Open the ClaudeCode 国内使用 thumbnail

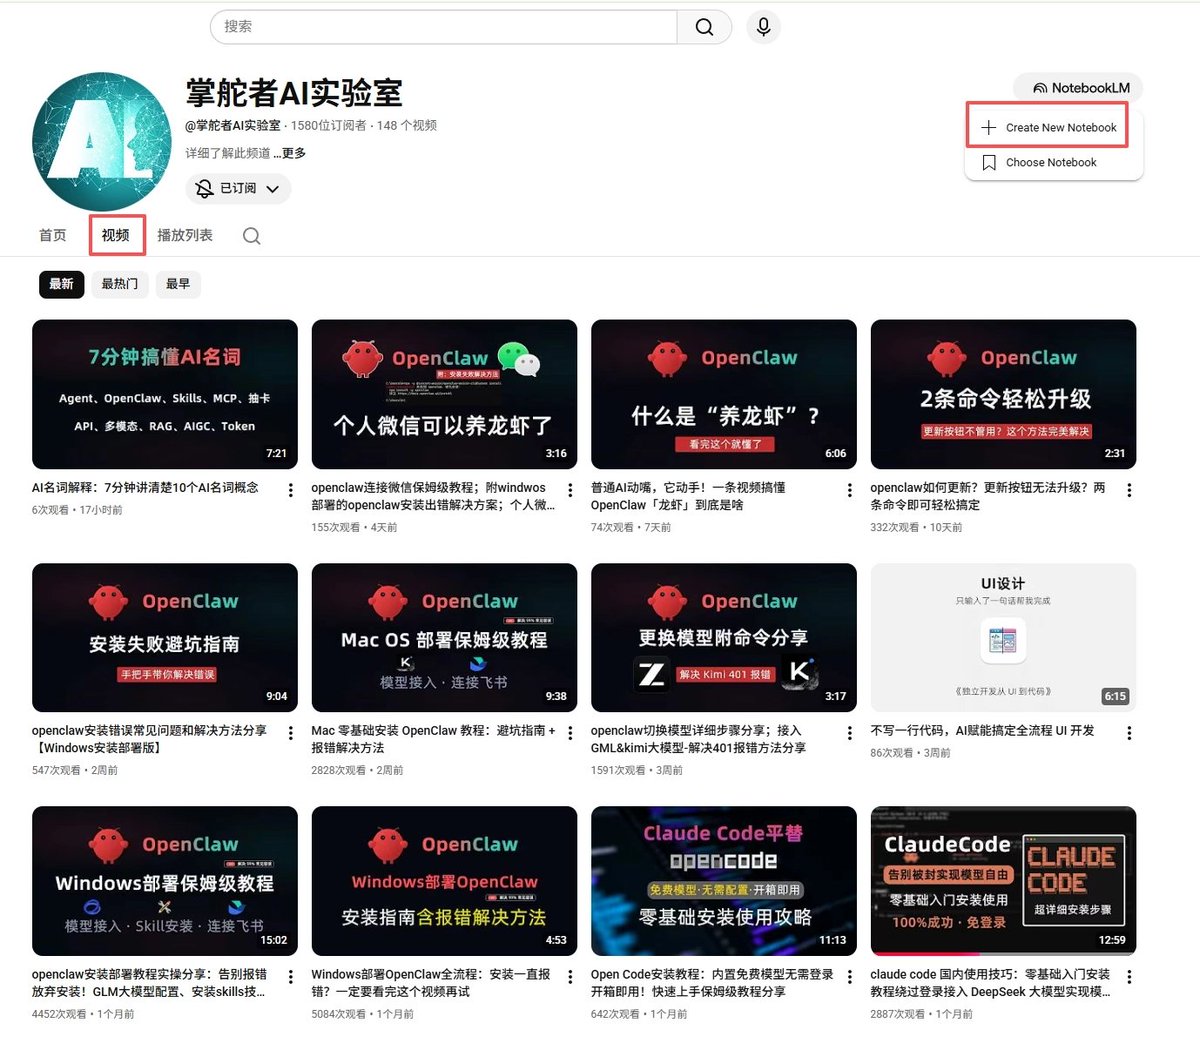click(x=1003, y=881)
